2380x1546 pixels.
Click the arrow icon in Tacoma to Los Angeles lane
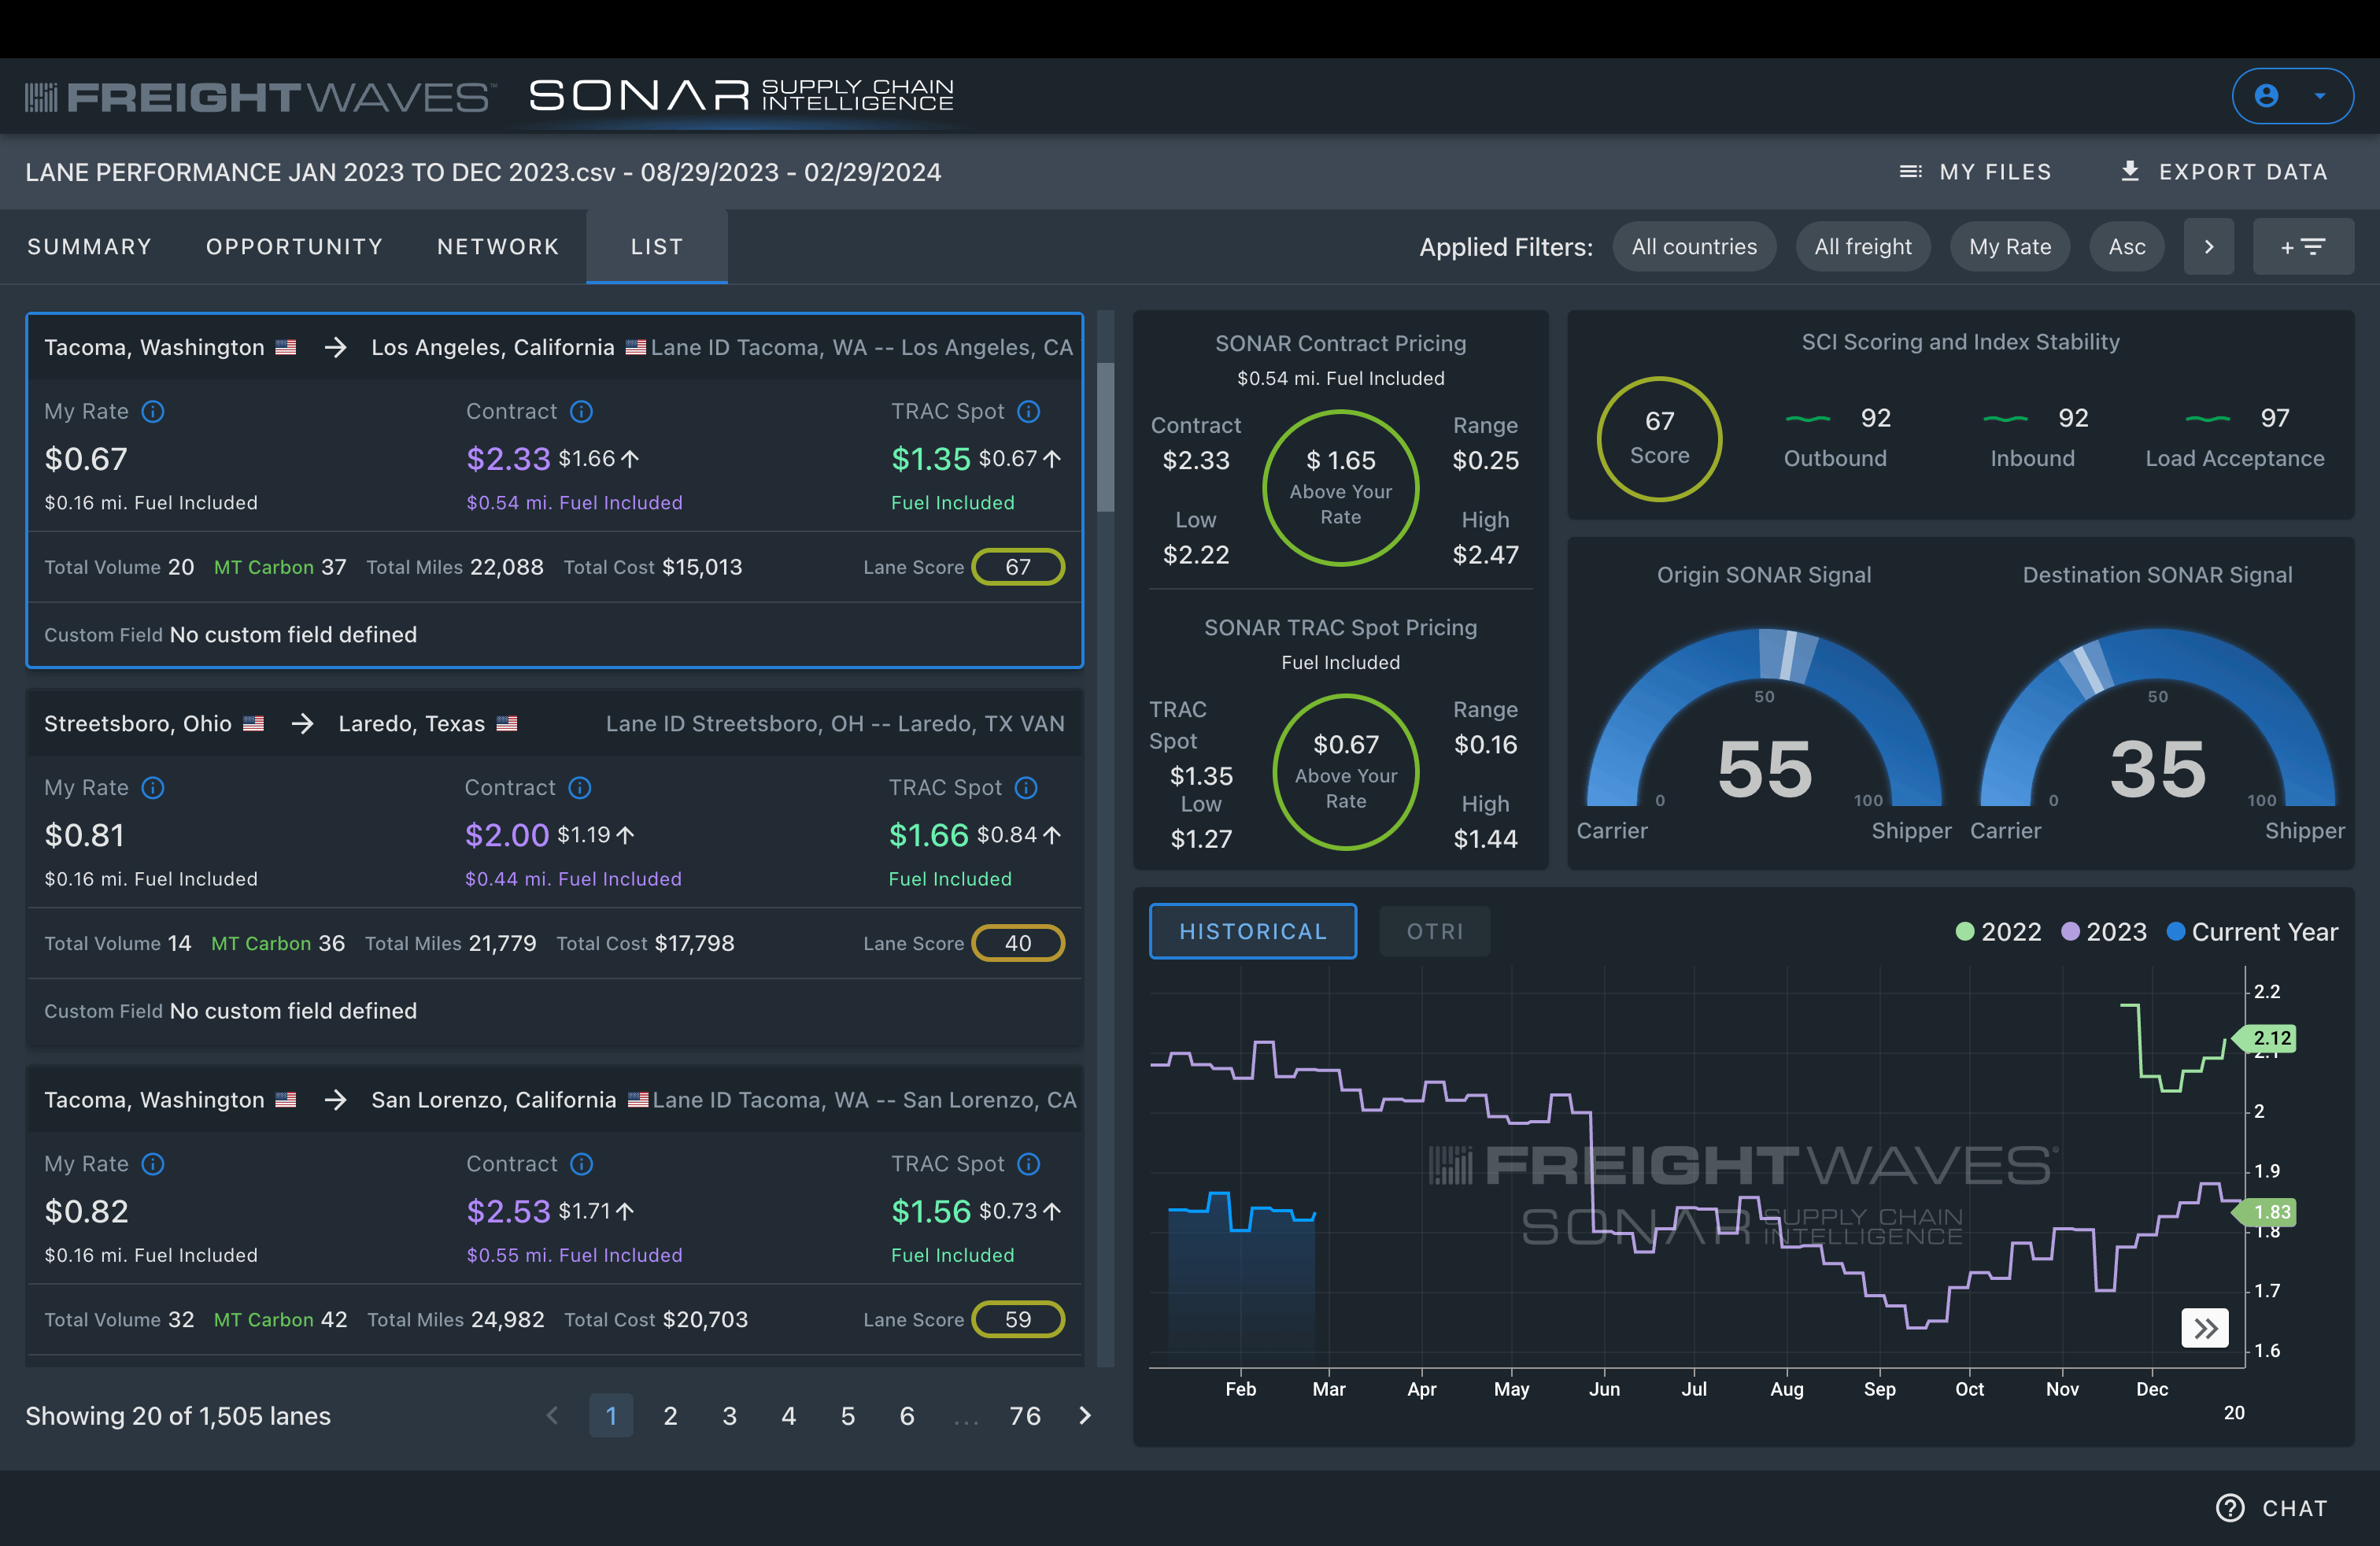click(335, 347)
